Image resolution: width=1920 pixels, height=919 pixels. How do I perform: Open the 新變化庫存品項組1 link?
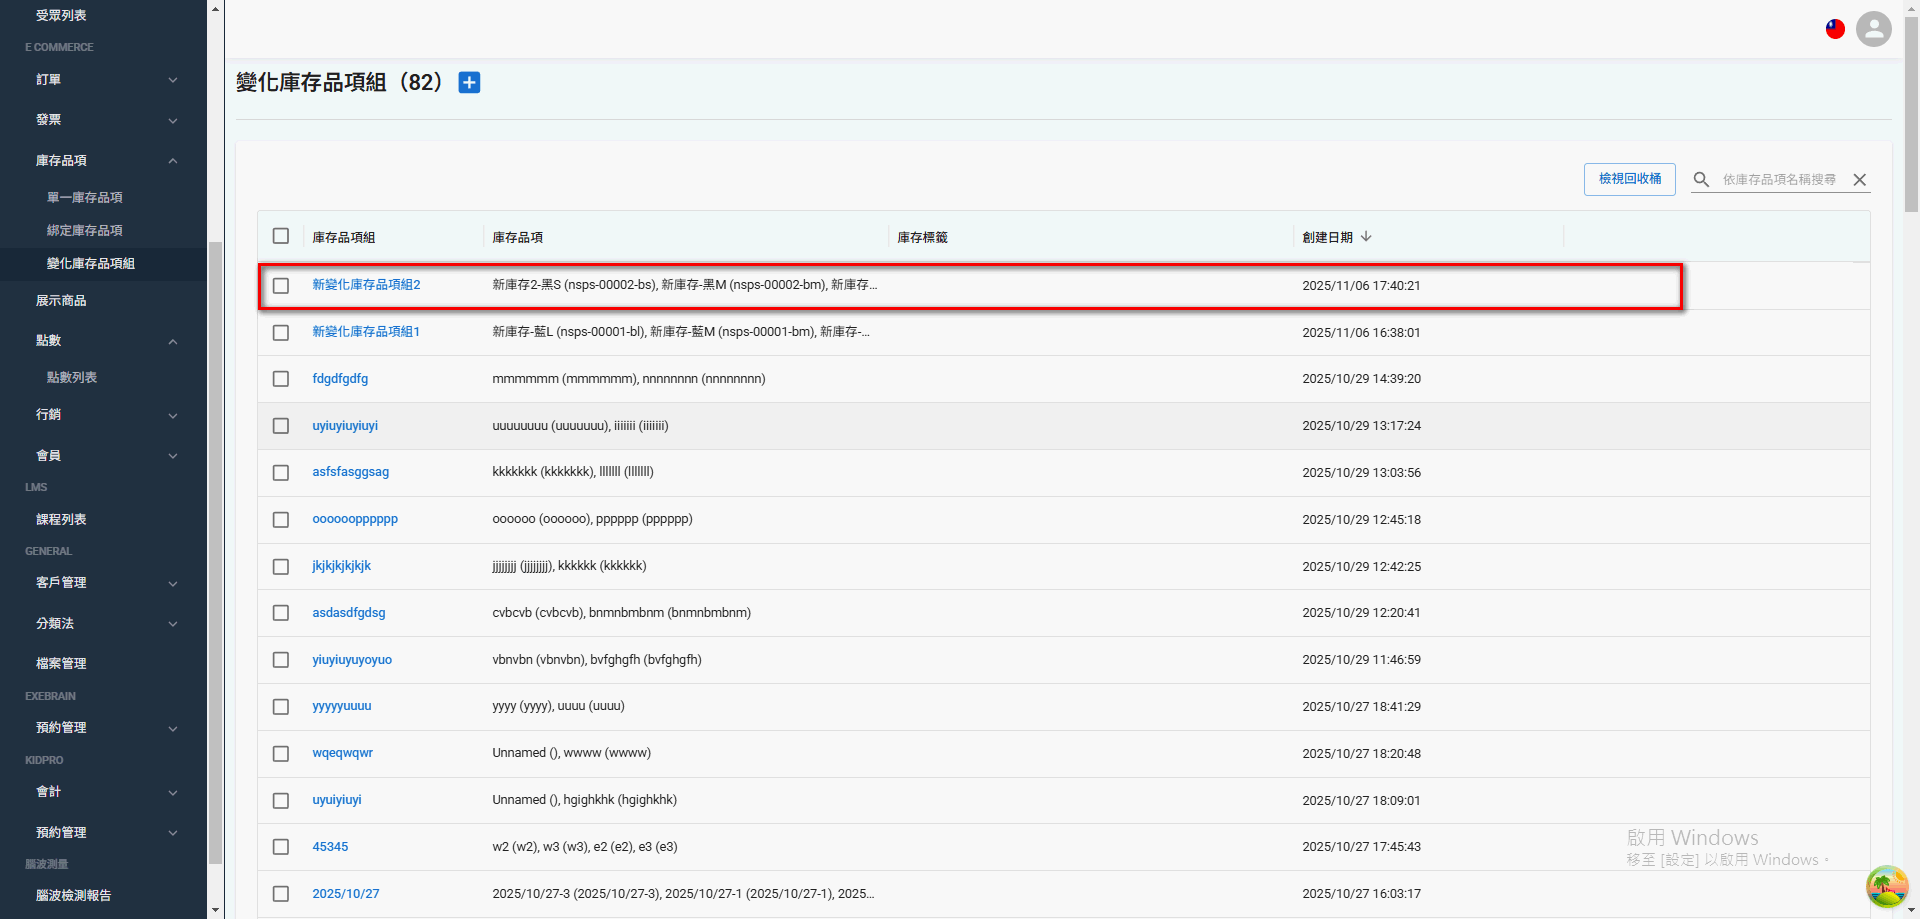tap(366, 332)
